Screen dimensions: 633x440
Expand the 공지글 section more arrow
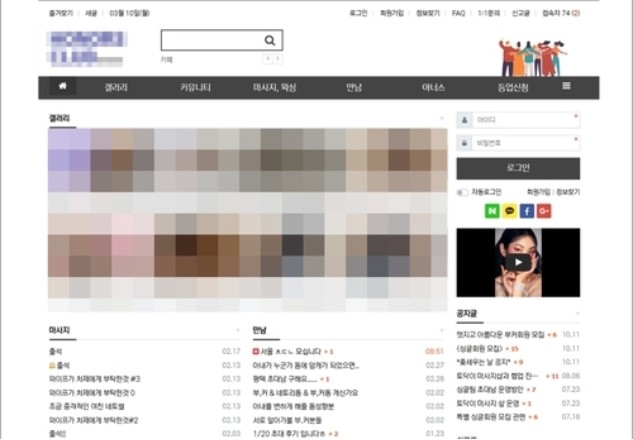[577, 313]
